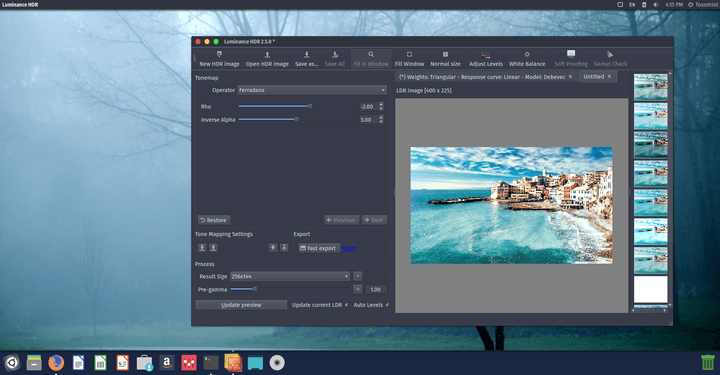The height and width of the screenshot is (375, 720).
Task: Select the third preview thumbnail
Action: tap(651, 145)
